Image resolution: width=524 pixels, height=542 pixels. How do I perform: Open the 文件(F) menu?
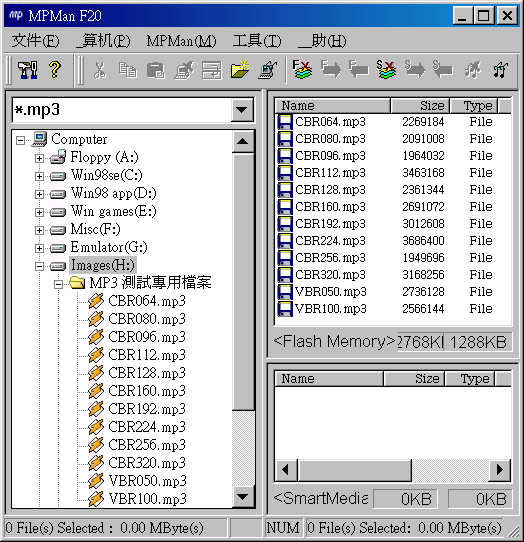tap(35, 40)
